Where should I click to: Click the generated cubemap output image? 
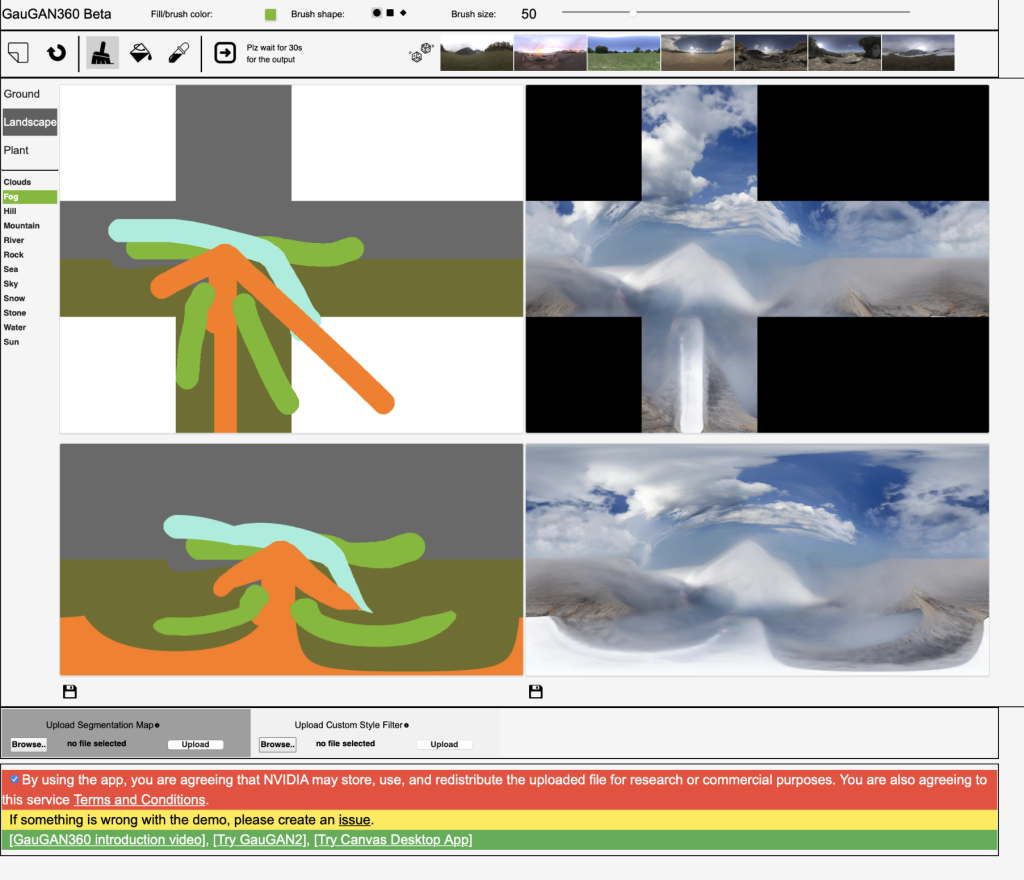tap(758, 259)
